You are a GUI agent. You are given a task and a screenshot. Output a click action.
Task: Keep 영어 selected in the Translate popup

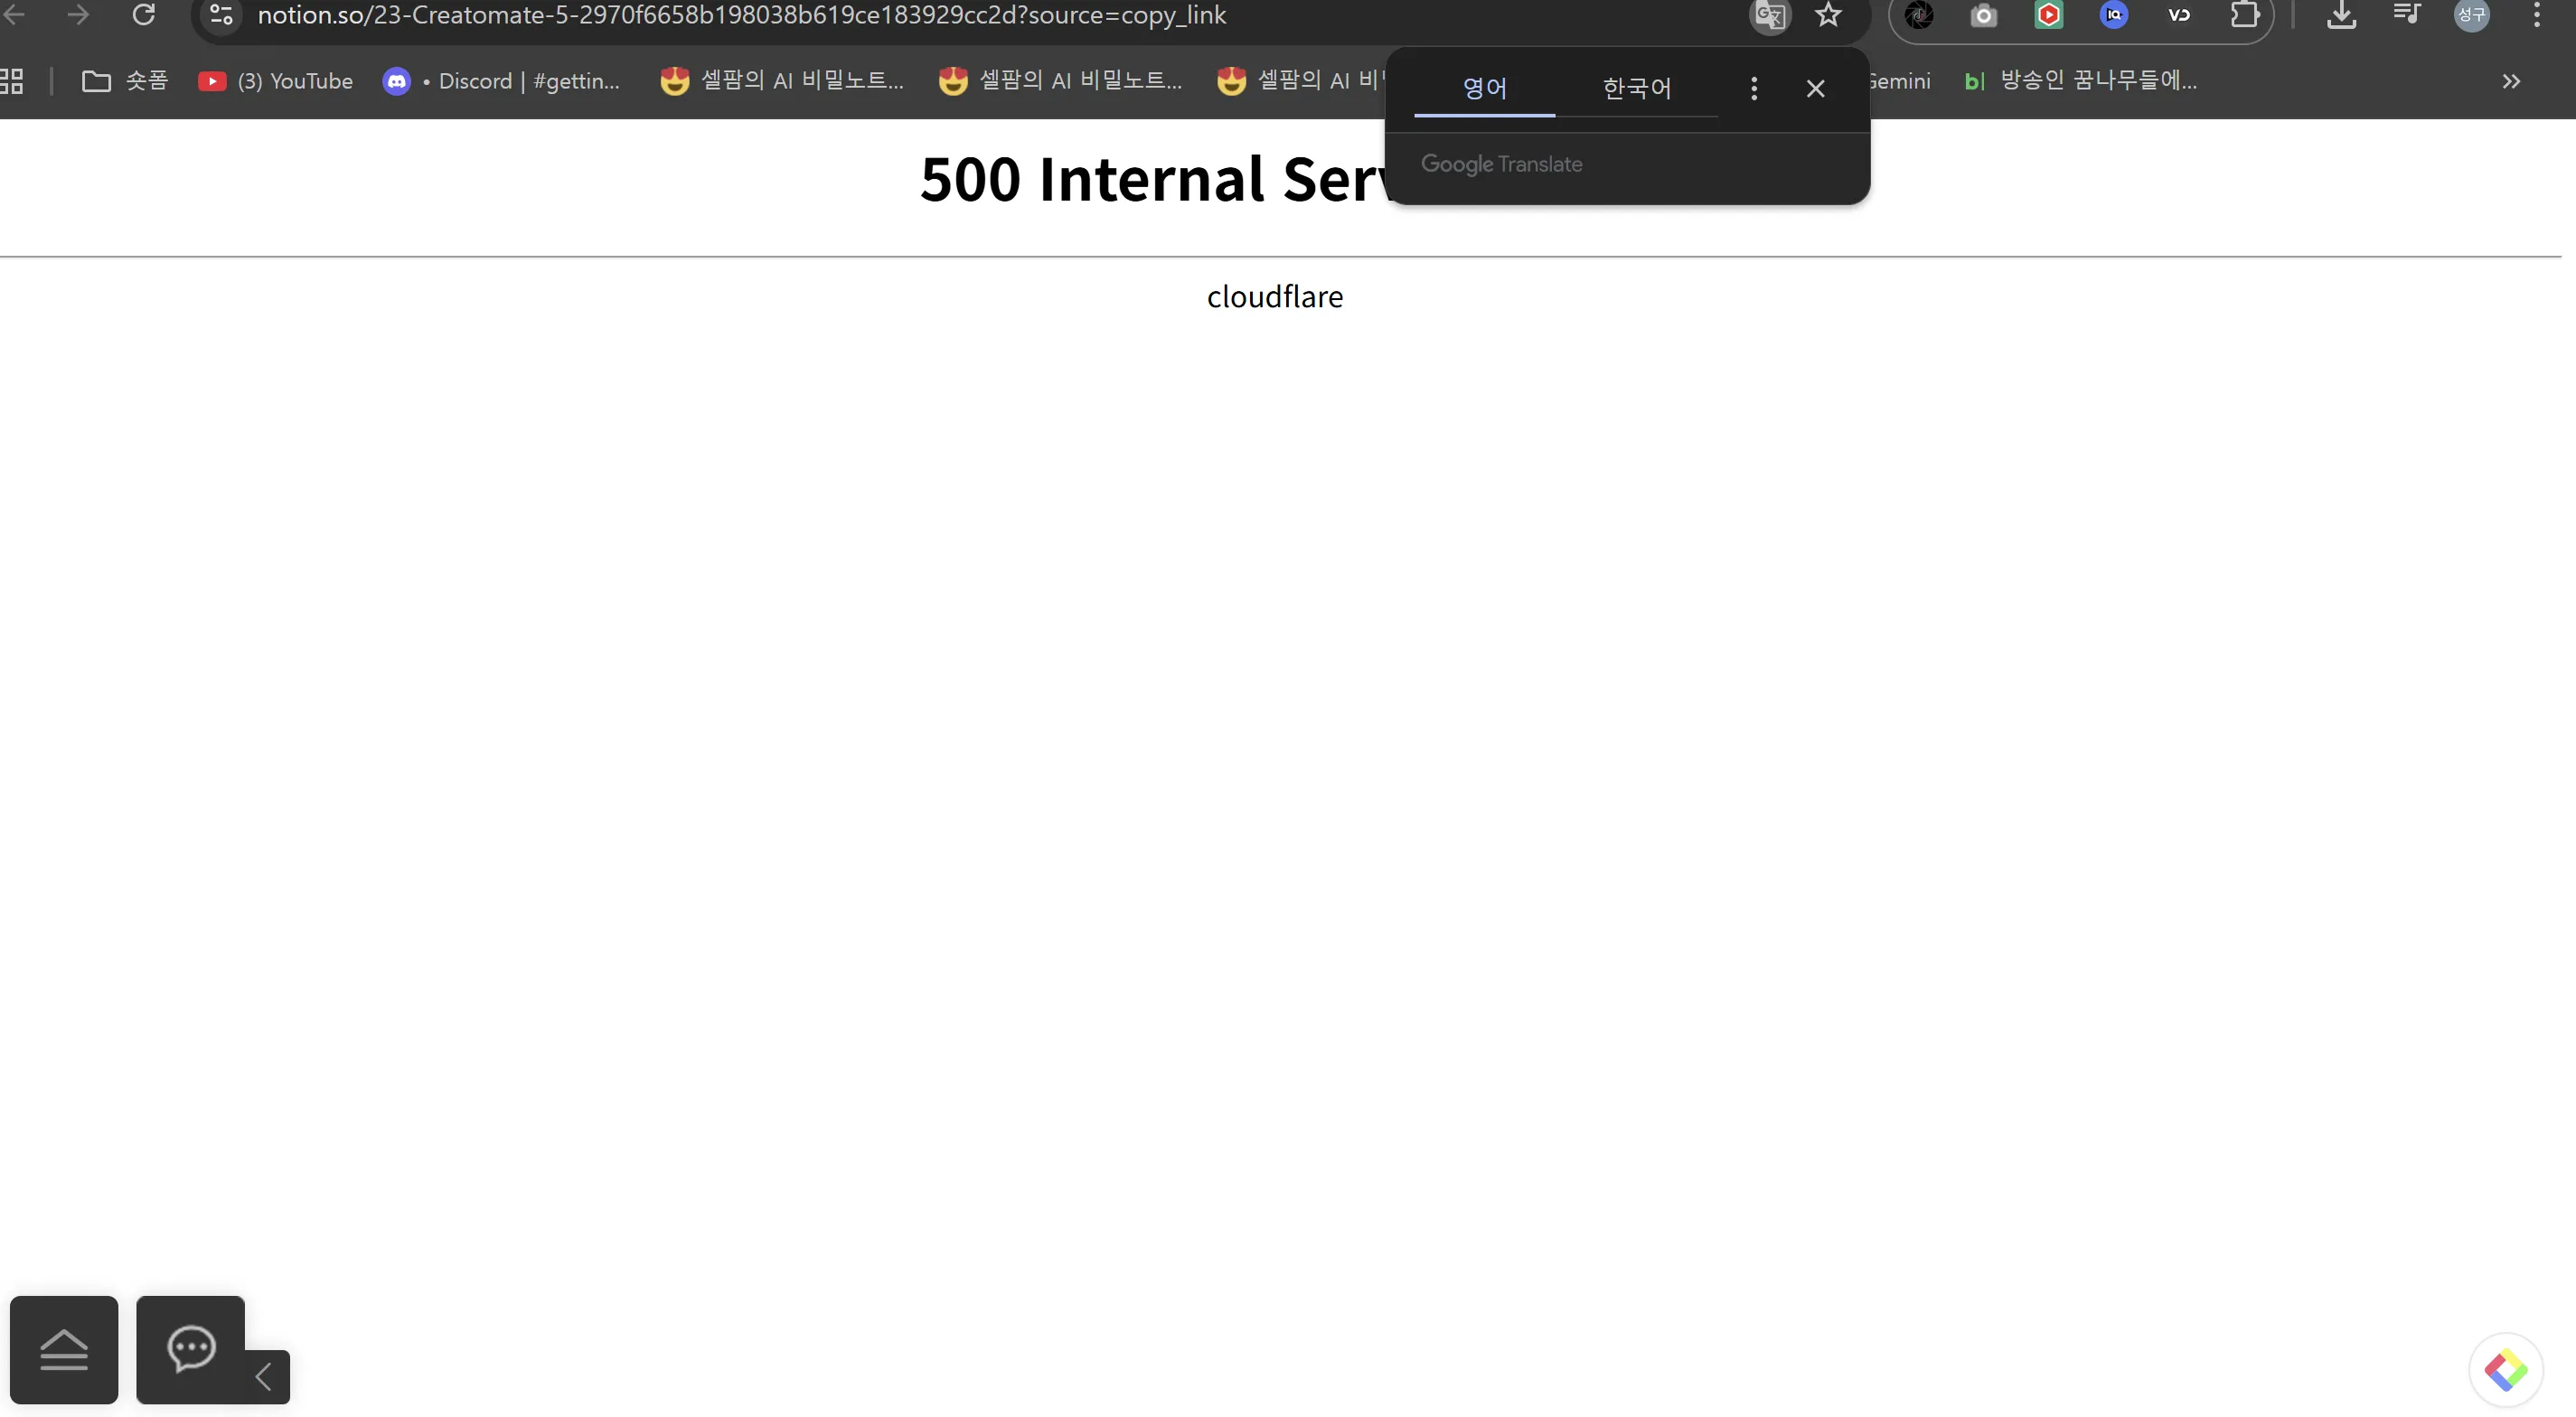[1483, 88]
